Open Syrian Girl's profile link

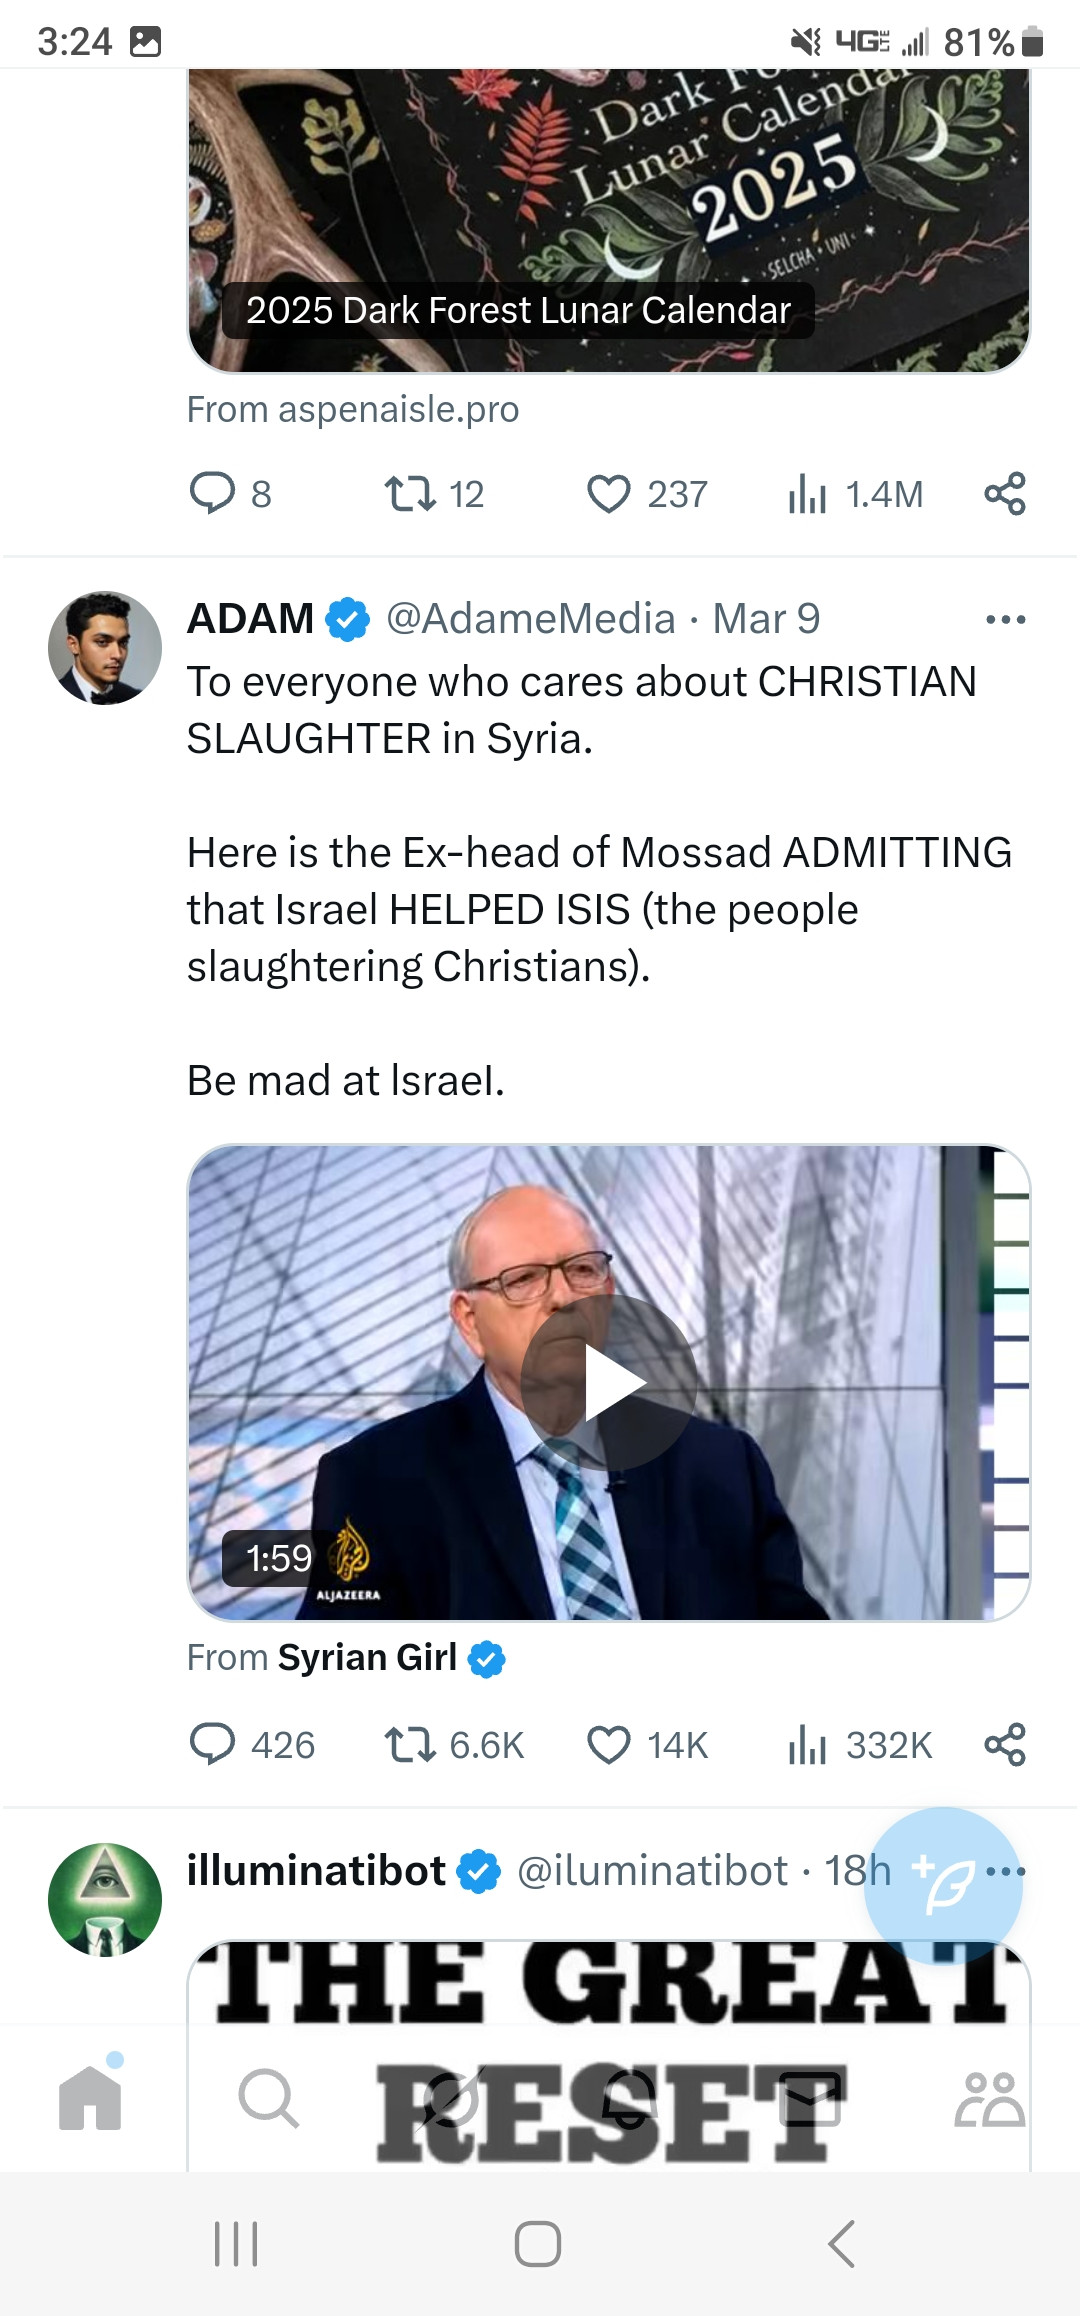(x=367, y=1658)
